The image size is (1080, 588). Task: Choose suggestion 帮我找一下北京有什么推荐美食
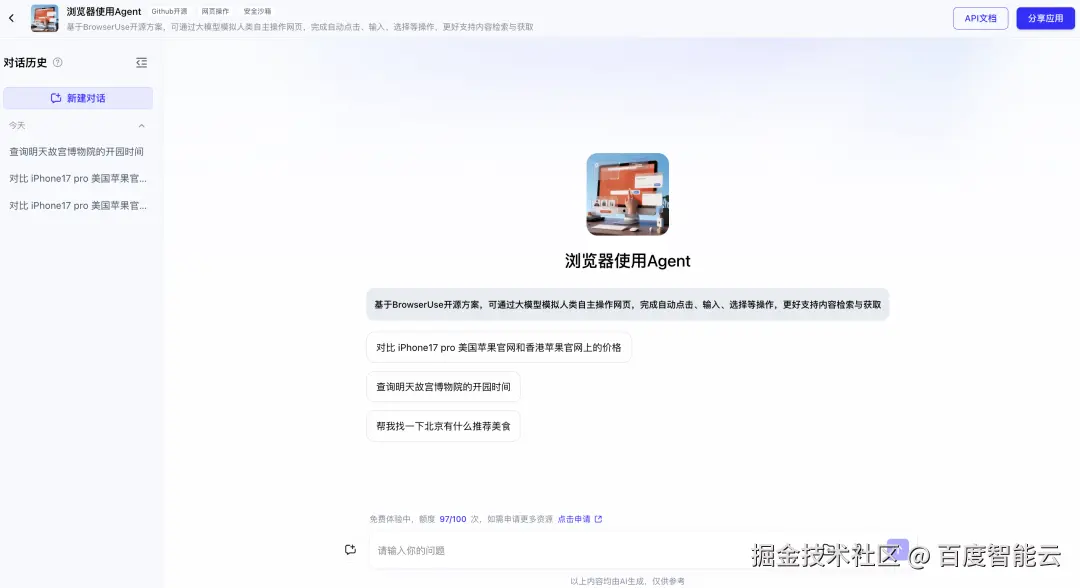click(443, 426)
